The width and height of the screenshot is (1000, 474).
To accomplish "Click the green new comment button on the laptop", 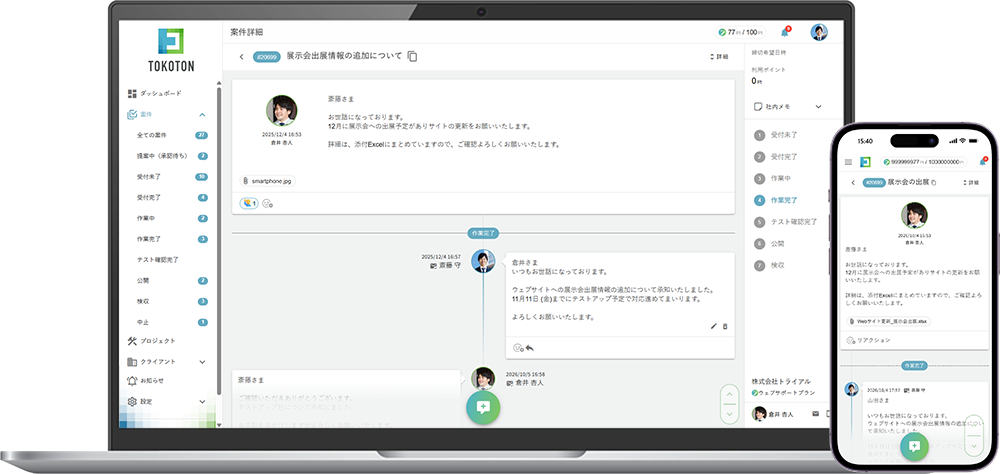I will (483, 408).
